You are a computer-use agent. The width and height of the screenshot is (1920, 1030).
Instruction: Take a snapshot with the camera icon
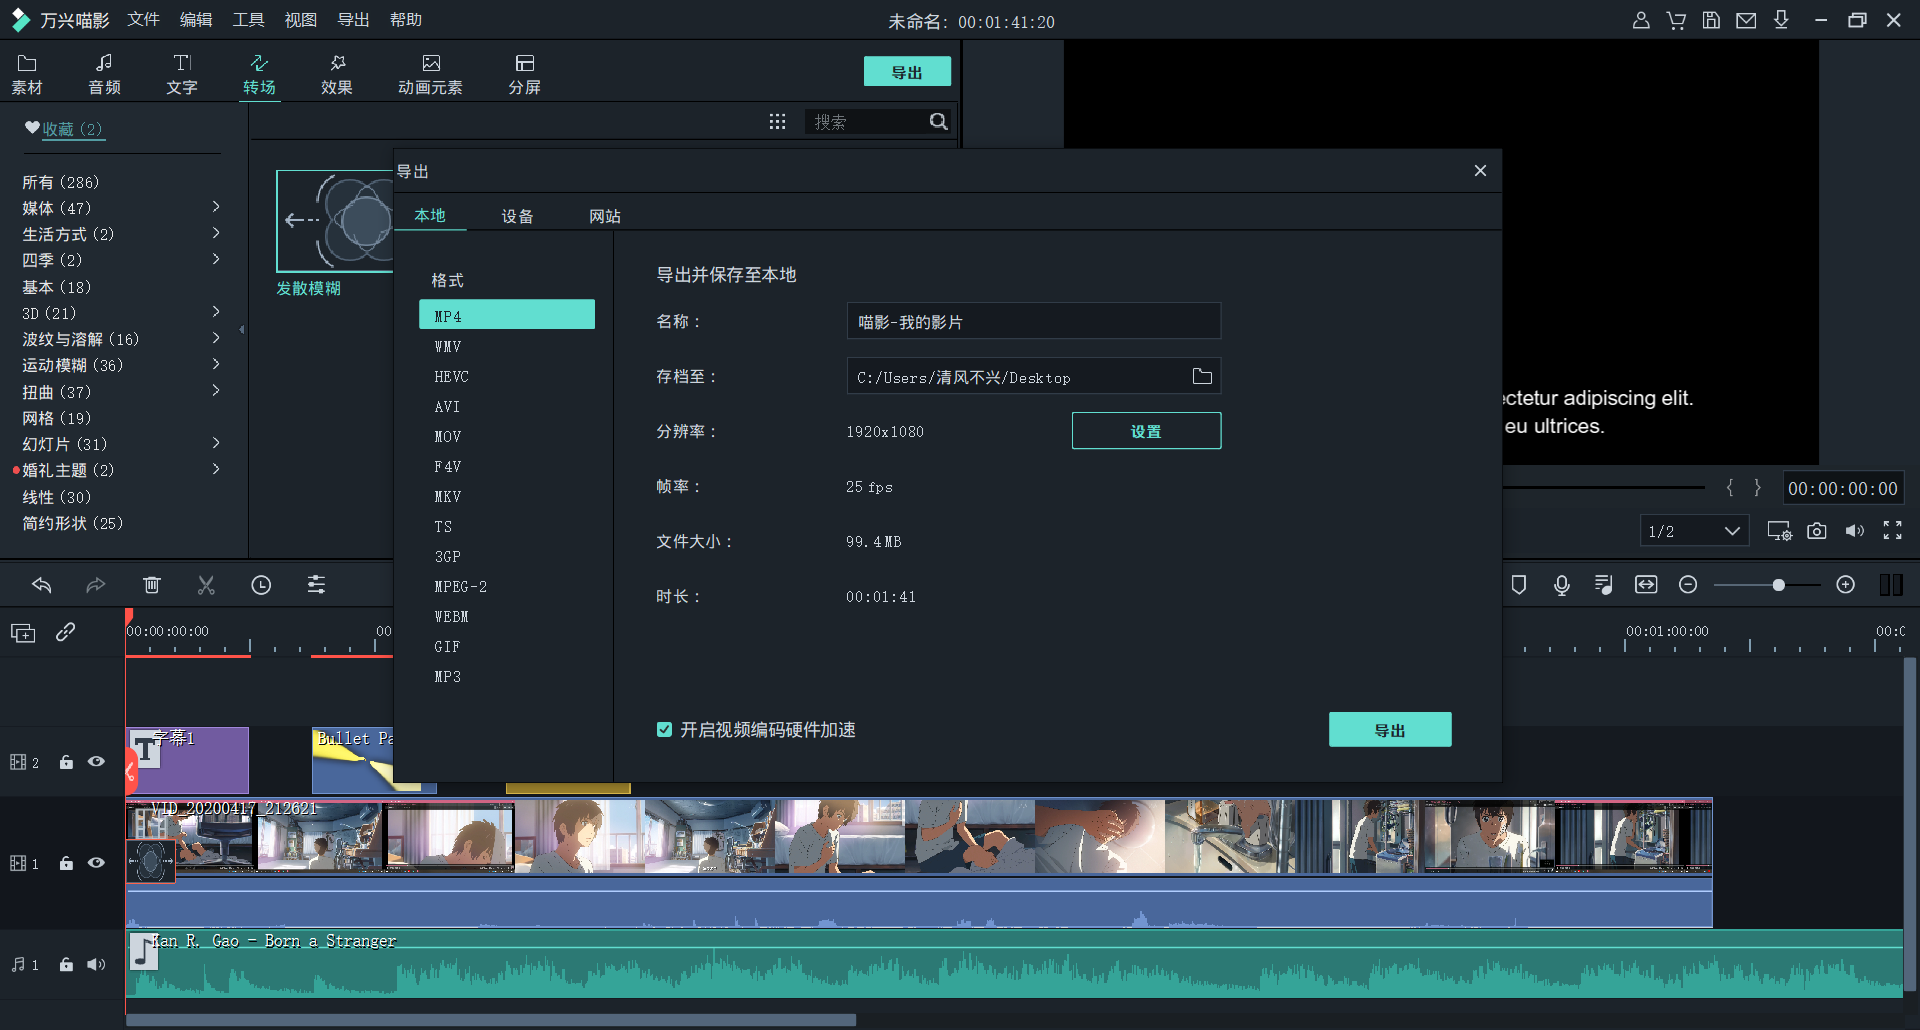1817,531
